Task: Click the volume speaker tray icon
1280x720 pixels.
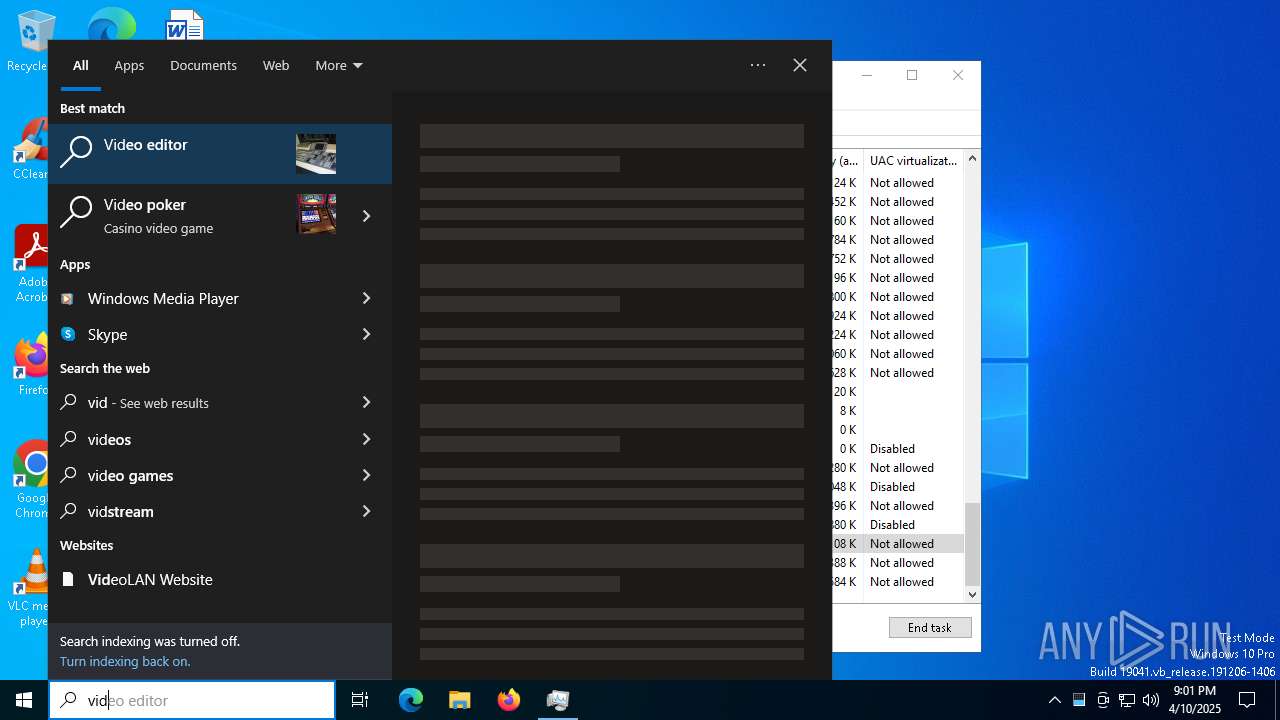Action: pyautogui.click(x=1151, y=700)
